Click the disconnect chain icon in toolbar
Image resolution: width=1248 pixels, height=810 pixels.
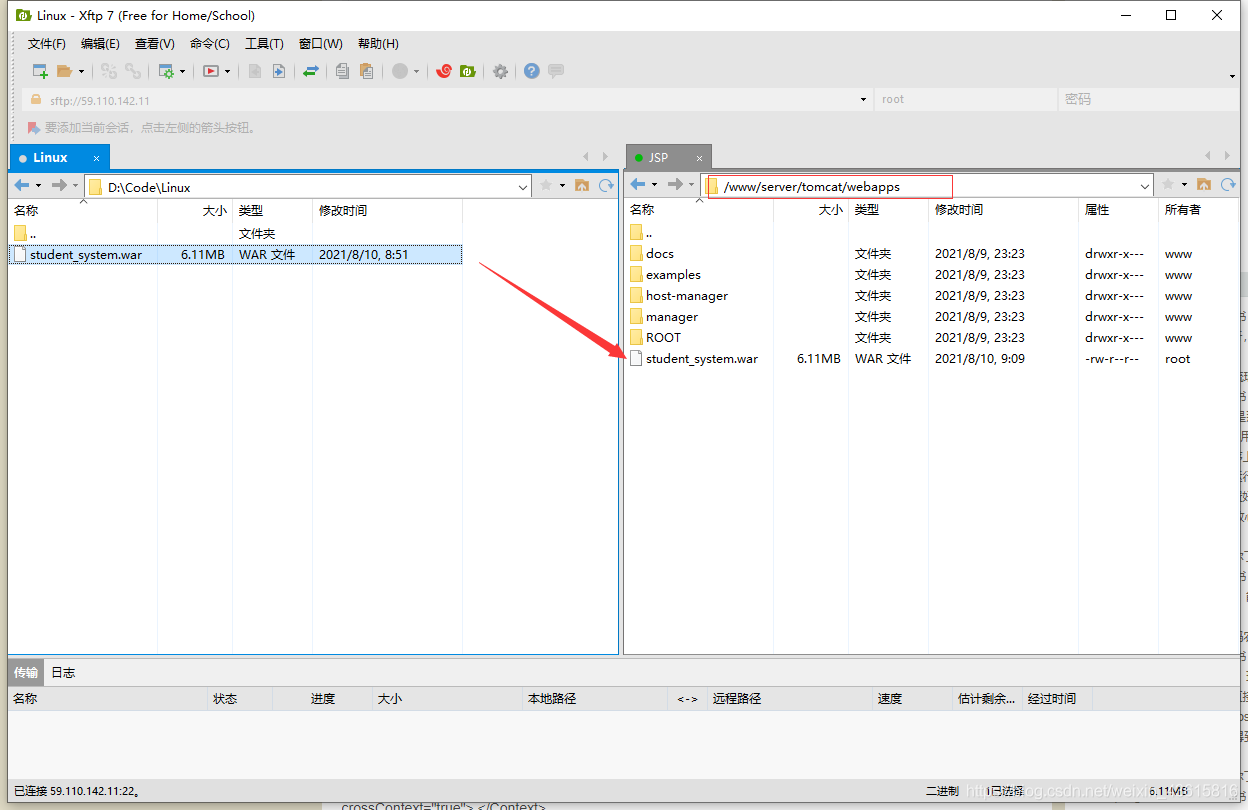[x=132, y=71]
